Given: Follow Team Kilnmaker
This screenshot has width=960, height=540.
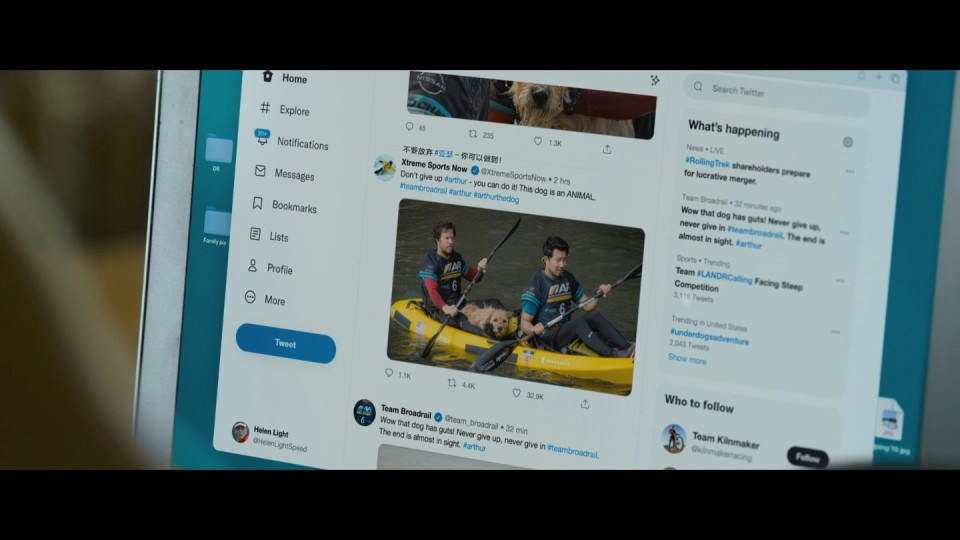Looking at the screenshot, I should (808, 457).
